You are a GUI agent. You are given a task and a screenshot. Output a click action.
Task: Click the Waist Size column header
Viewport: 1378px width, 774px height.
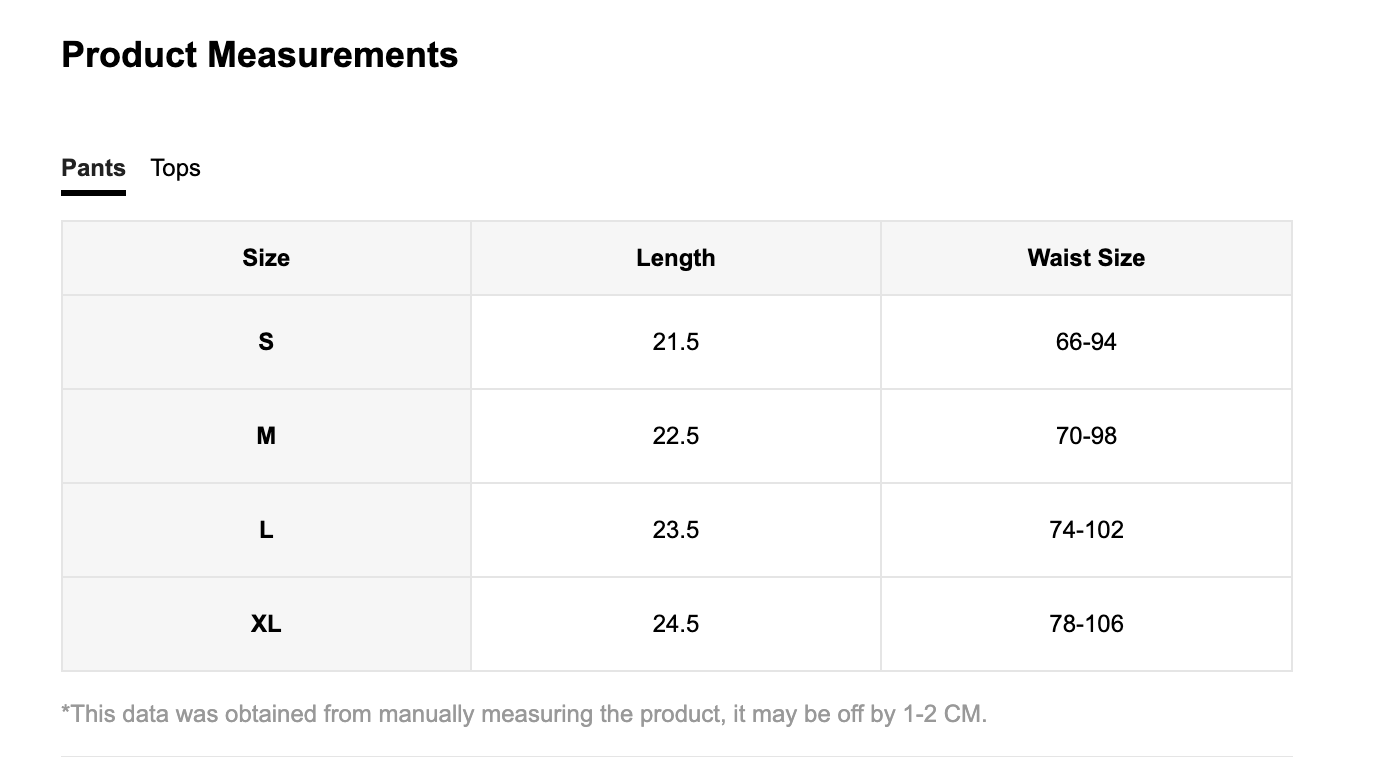coord(1086,258)
